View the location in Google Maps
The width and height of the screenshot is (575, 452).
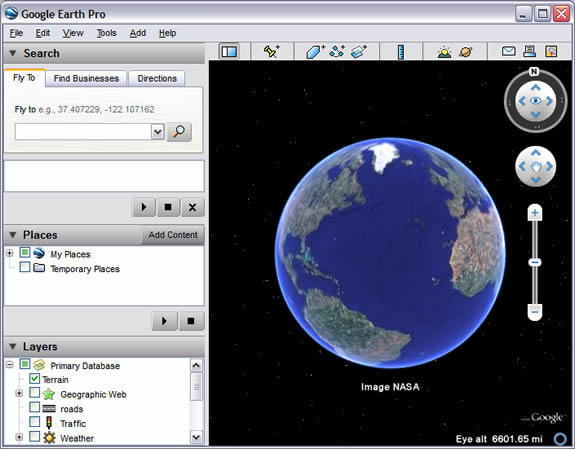551,51
